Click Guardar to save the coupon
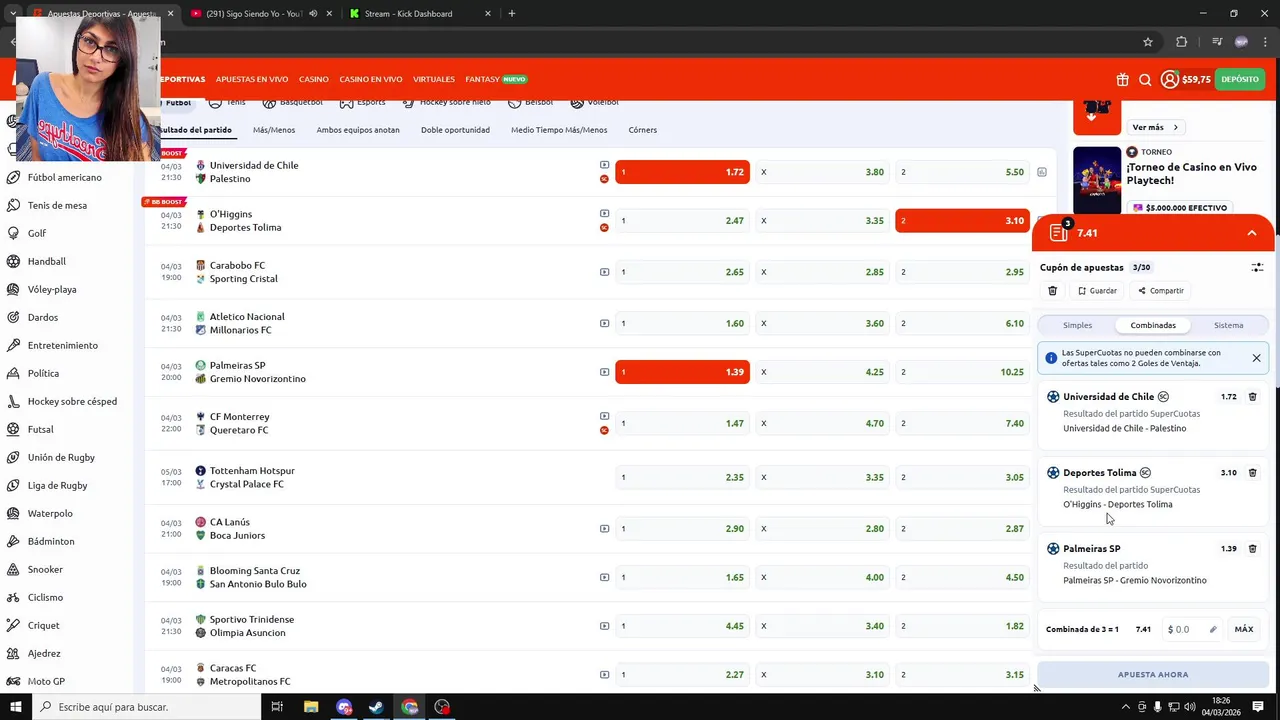This screenshot has width=1280, height=720. (1097, 291)
